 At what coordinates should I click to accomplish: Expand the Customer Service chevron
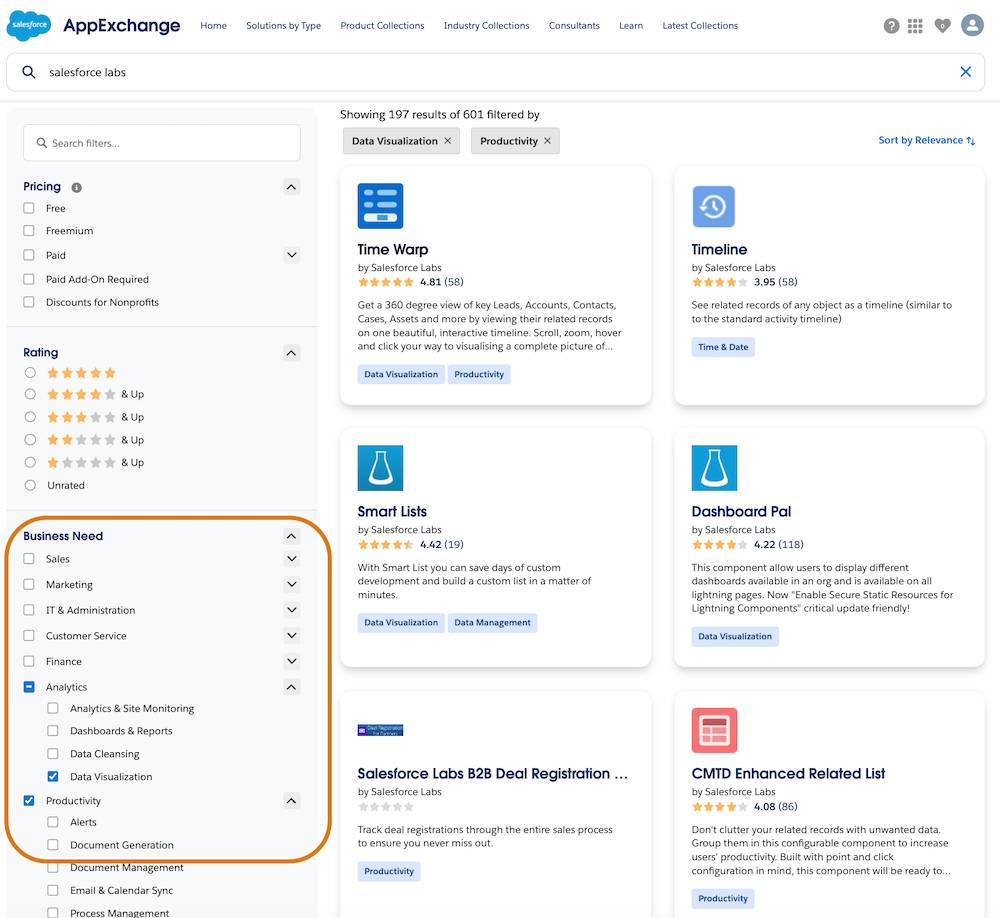pyautogui.click(x=291, y=635)
